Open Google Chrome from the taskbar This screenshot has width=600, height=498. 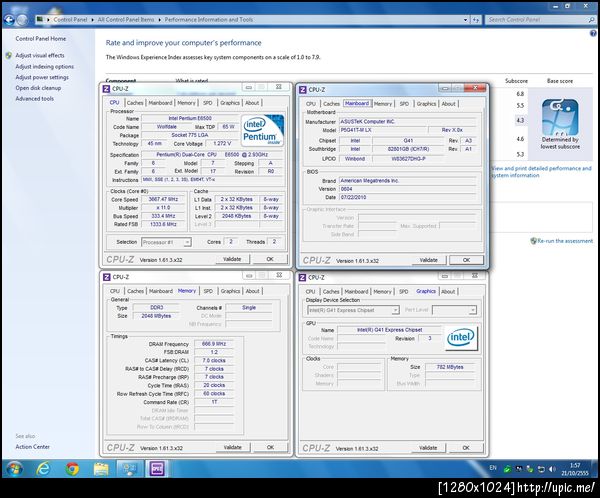pyautogui.click(x=73, y=468)
